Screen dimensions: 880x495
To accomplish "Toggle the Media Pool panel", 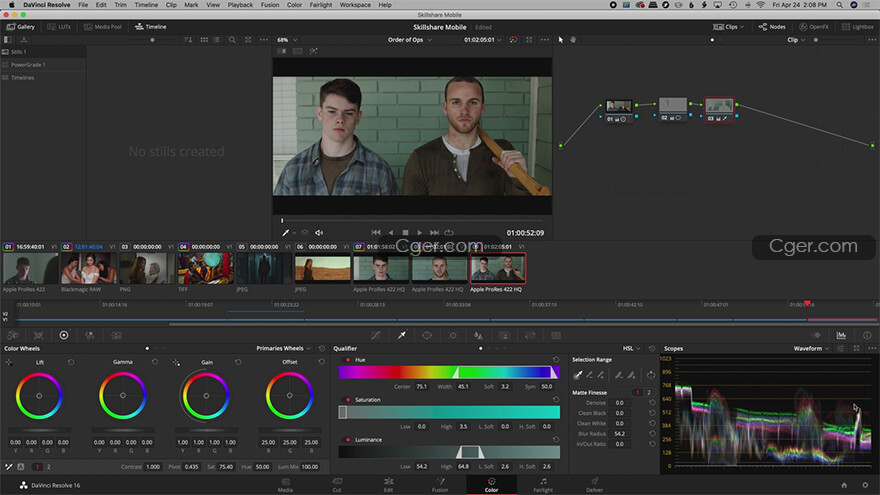I will (x=103, y=26).
